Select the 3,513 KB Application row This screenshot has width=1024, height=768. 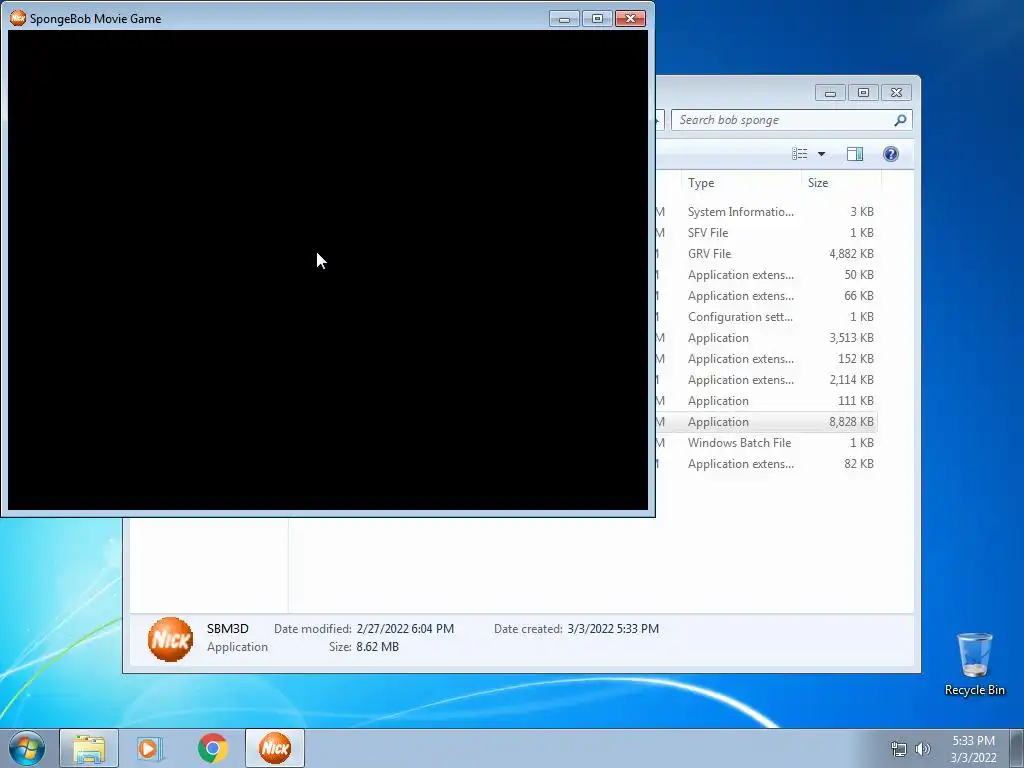coord(766,338)
